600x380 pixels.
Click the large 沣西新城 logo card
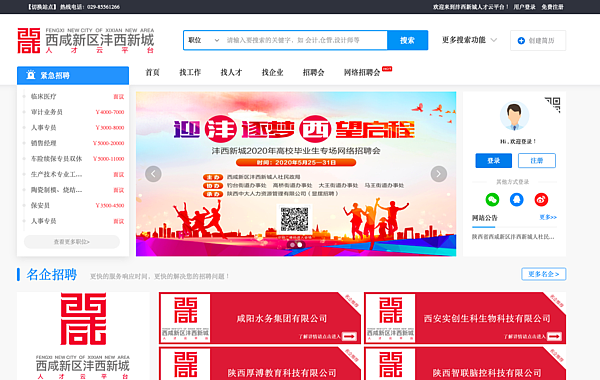pos(83,336)
